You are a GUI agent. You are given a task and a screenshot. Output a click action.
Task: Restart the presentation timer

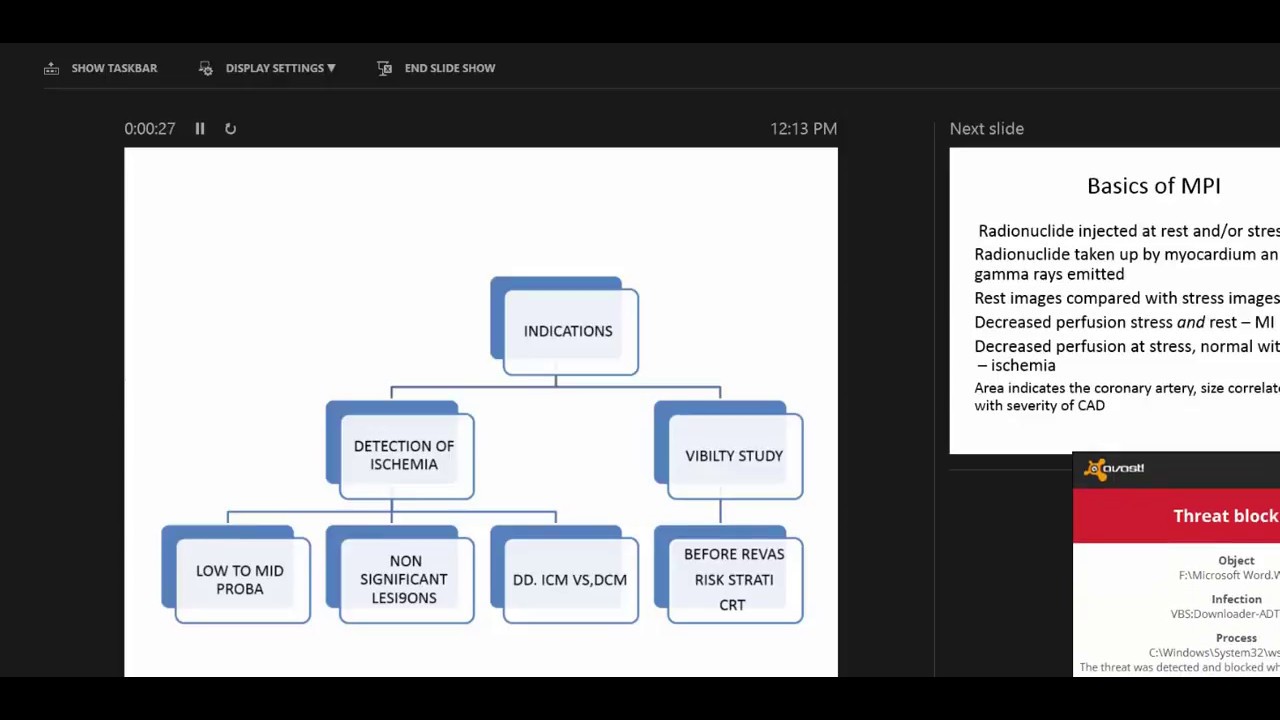(x=230, y=128)
